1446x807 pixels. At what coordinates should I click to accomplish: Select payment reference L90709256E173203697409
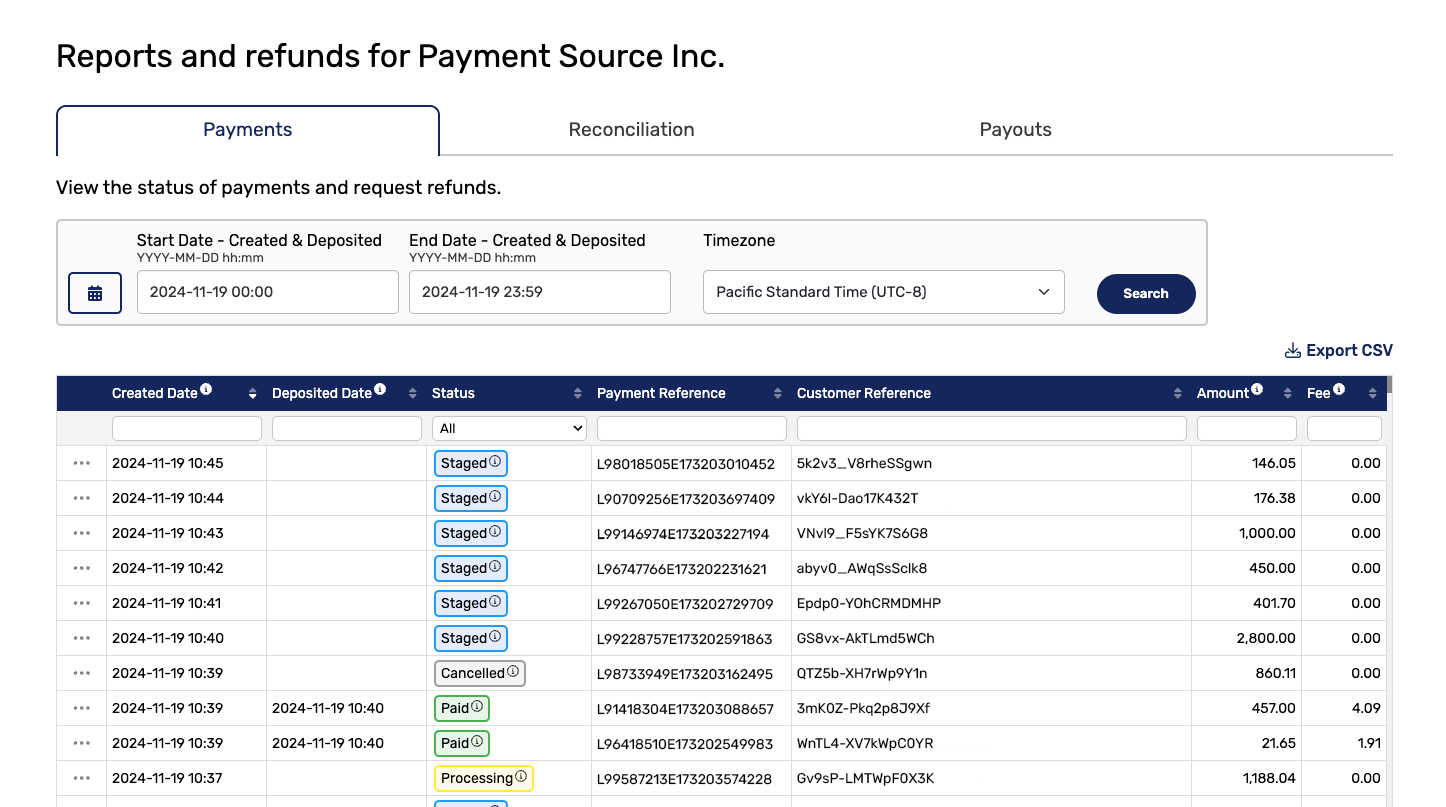point(686,498)
